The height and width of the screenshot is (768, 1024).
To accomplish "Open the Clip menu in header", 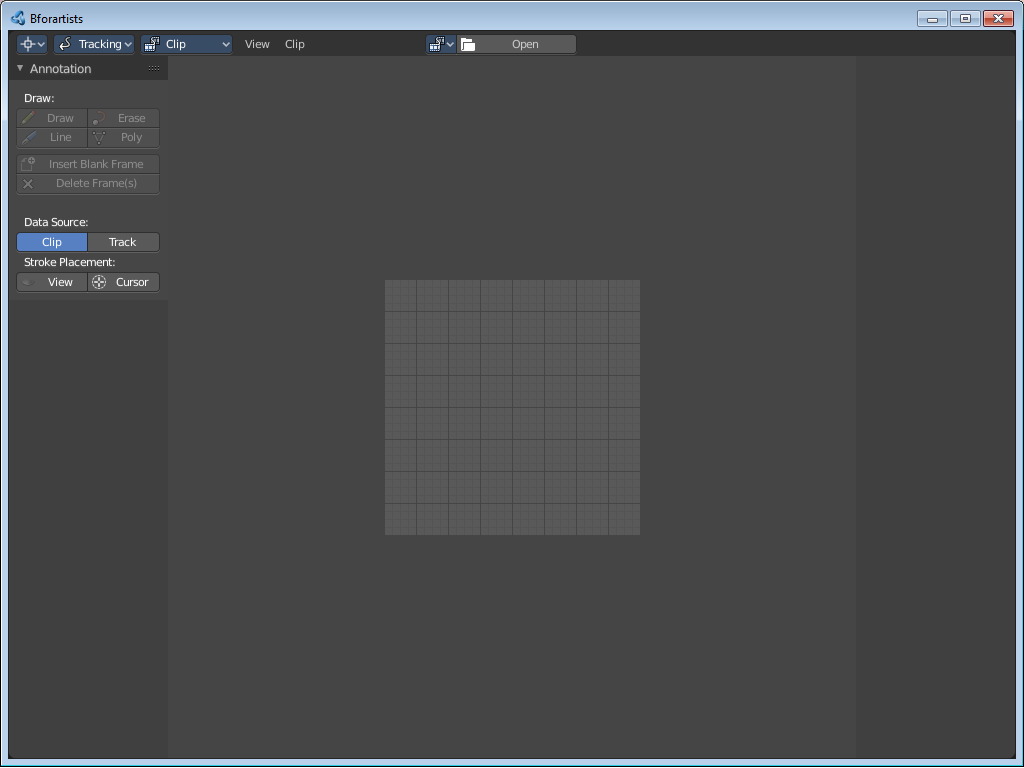I will 295,44.
